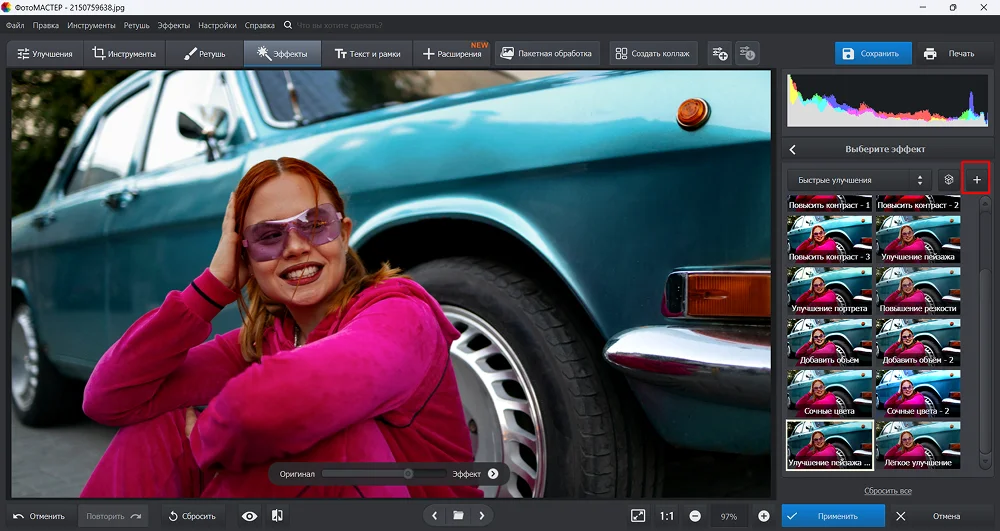The width and height of the screenshot is (1000, 531).
Task: Open the Правка menu
Action: (45, 25)
